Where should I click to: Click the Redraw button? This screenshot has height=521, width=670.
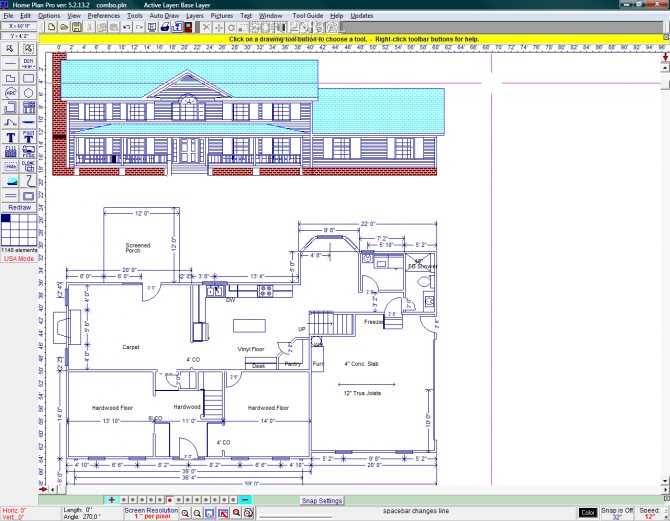[x=19, y=207]
